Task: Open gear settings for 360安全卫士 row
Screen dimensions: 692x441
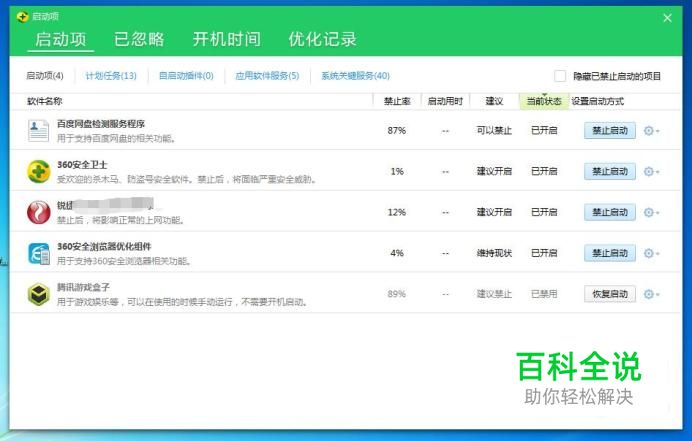Action: (651, 171)
